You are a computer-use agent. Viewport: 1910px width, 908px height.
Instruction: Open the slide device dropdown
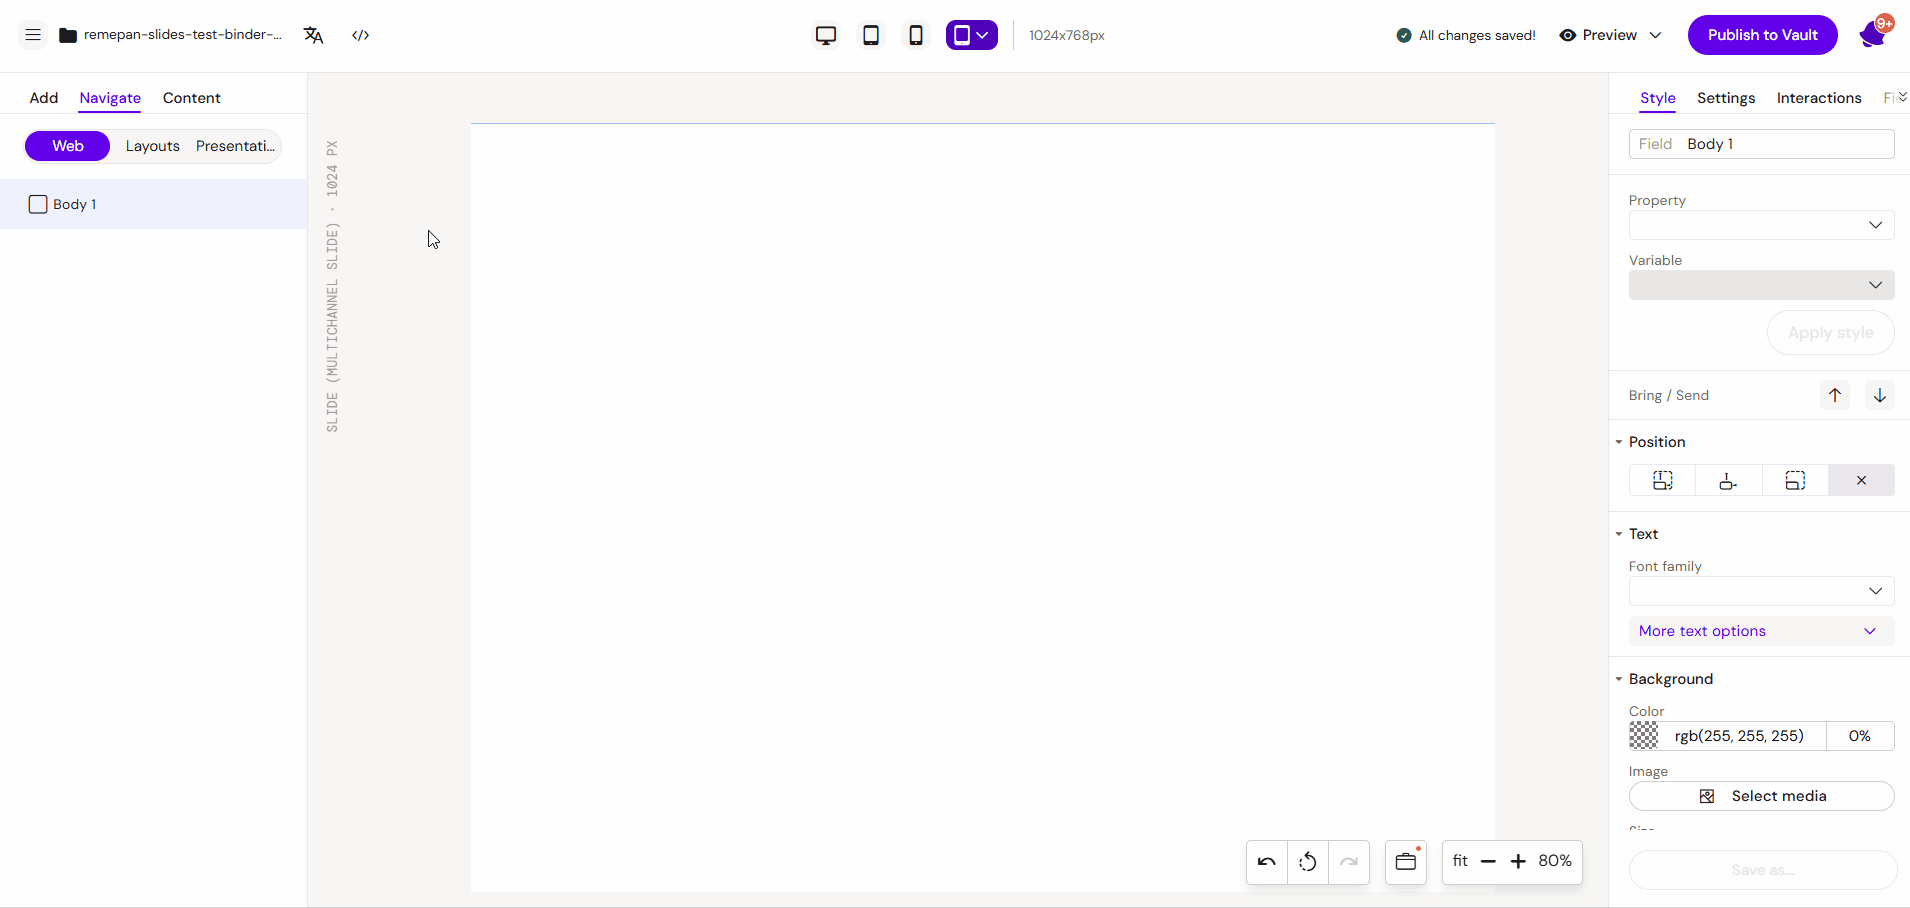pos(972,35)
